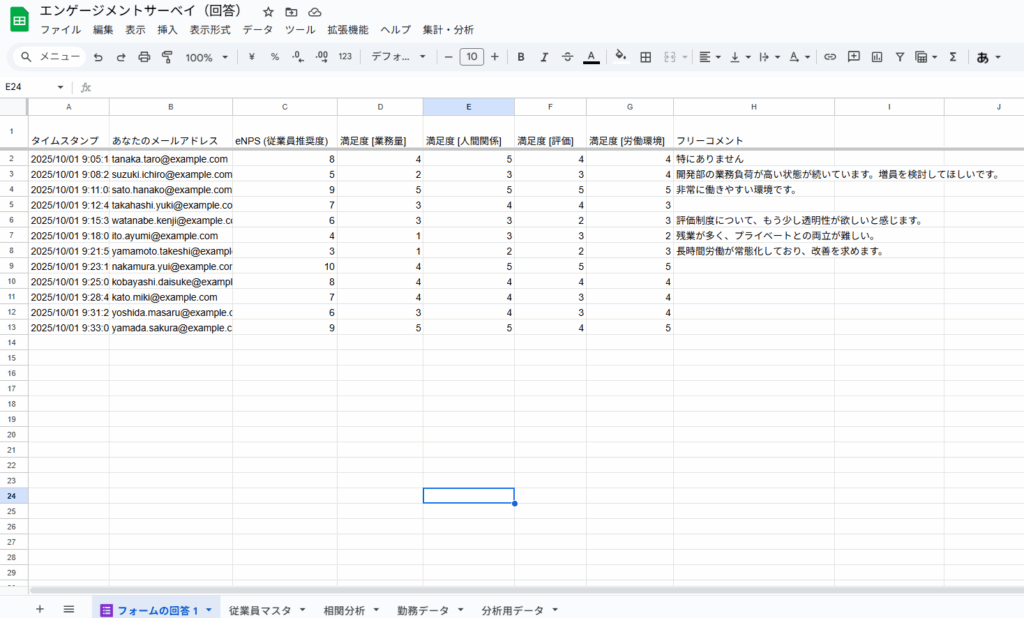Click the print icon
Screen dimensions: 1024x618
(x=144, y=57)
